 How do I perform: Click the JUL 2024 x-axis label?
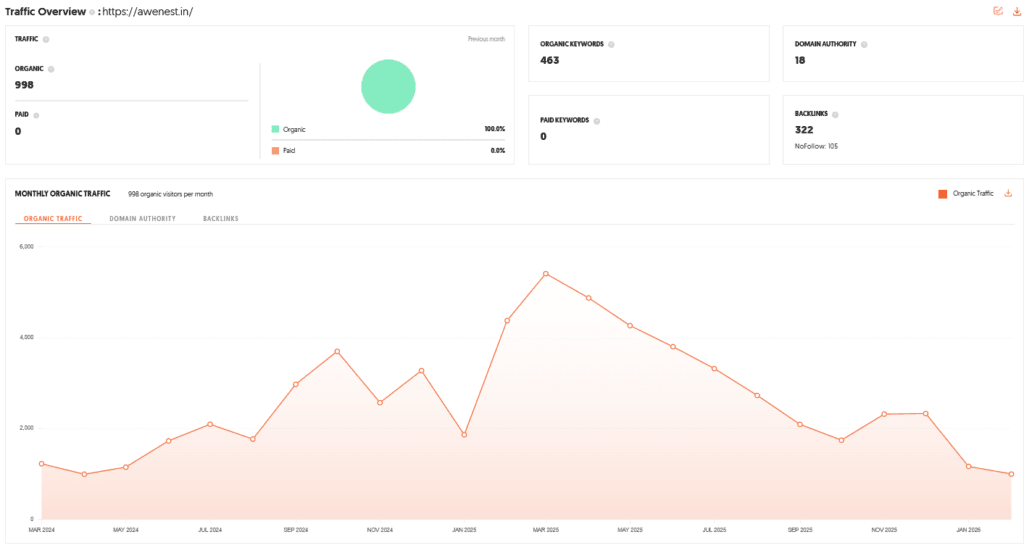[210, 530]
